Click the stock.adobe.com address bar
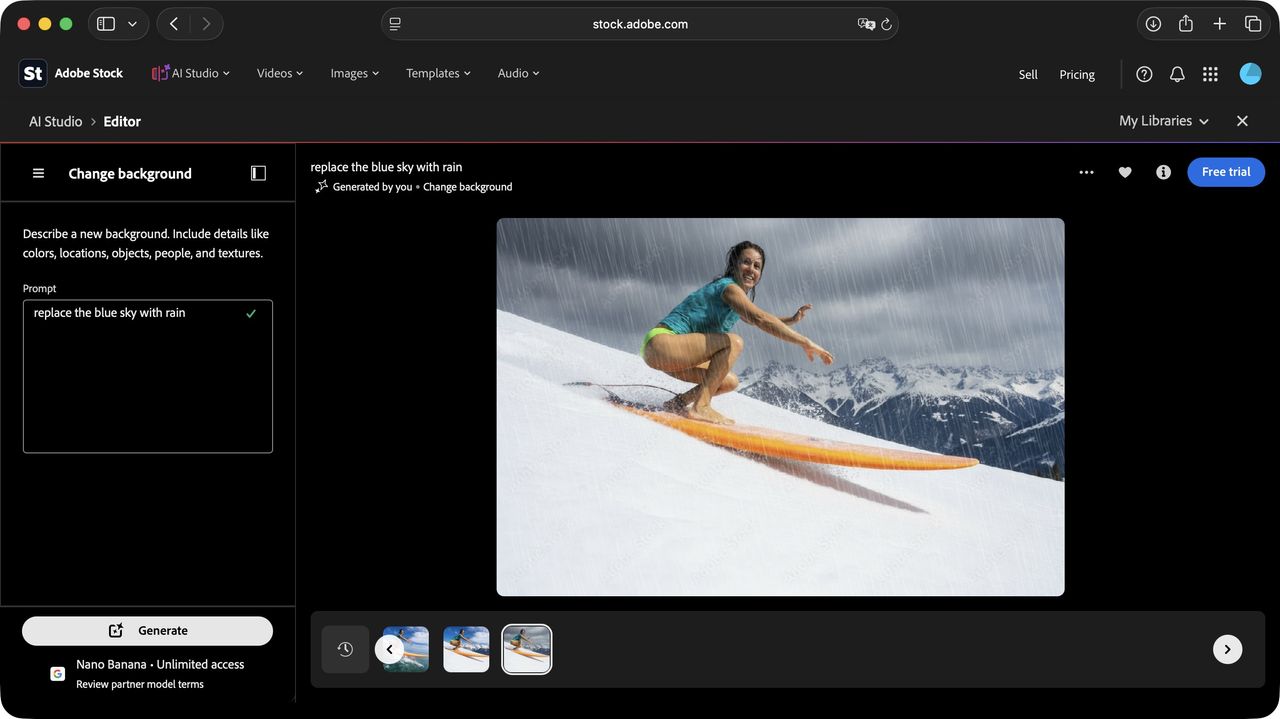 (x=640, y=24)
